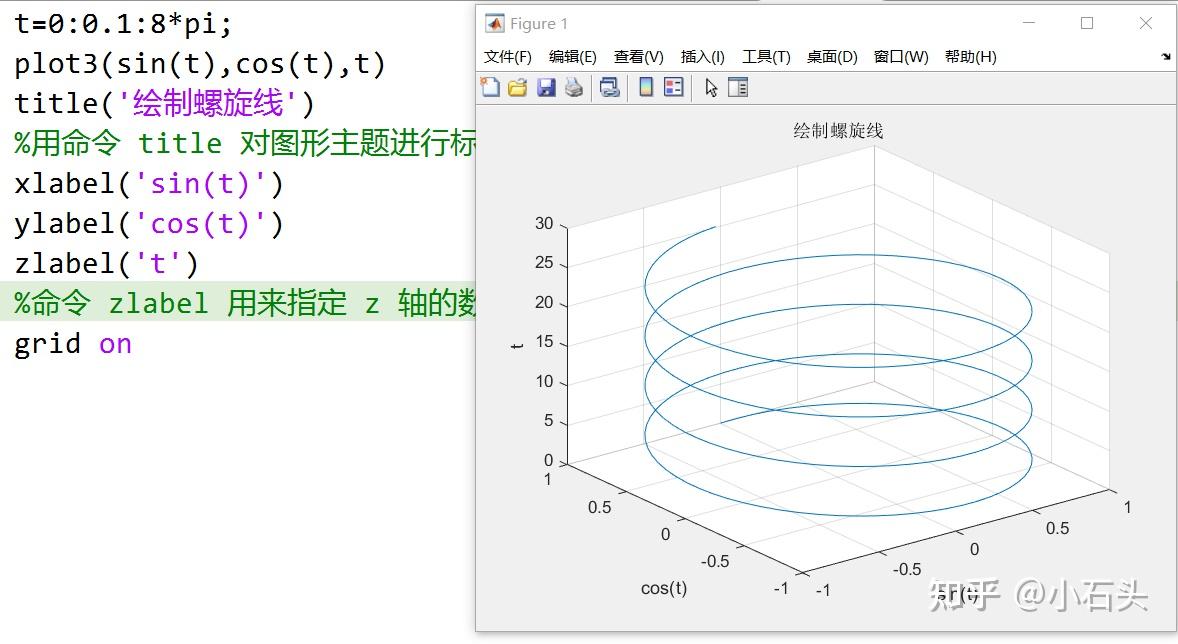Open the 编辑(E) menu
Viewport: 1178px width, 644px height.
(572, 57)
